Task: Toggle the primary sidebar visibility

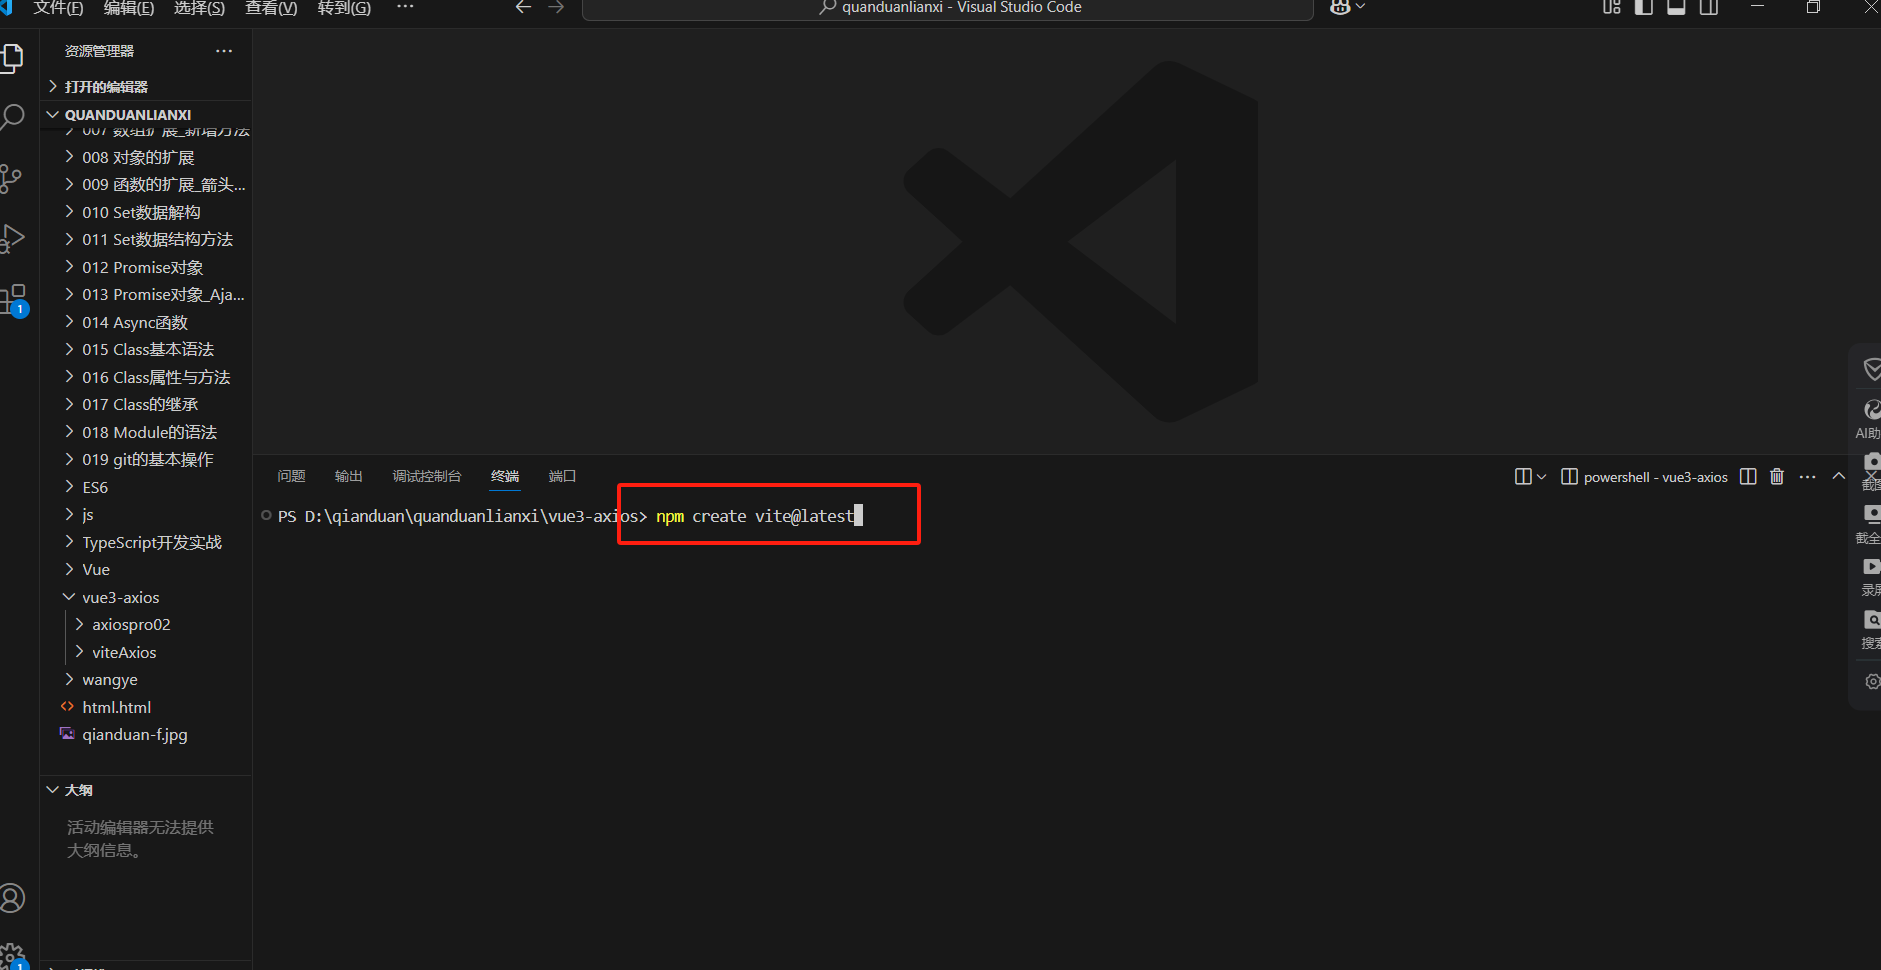Action: pos(1644,8)
